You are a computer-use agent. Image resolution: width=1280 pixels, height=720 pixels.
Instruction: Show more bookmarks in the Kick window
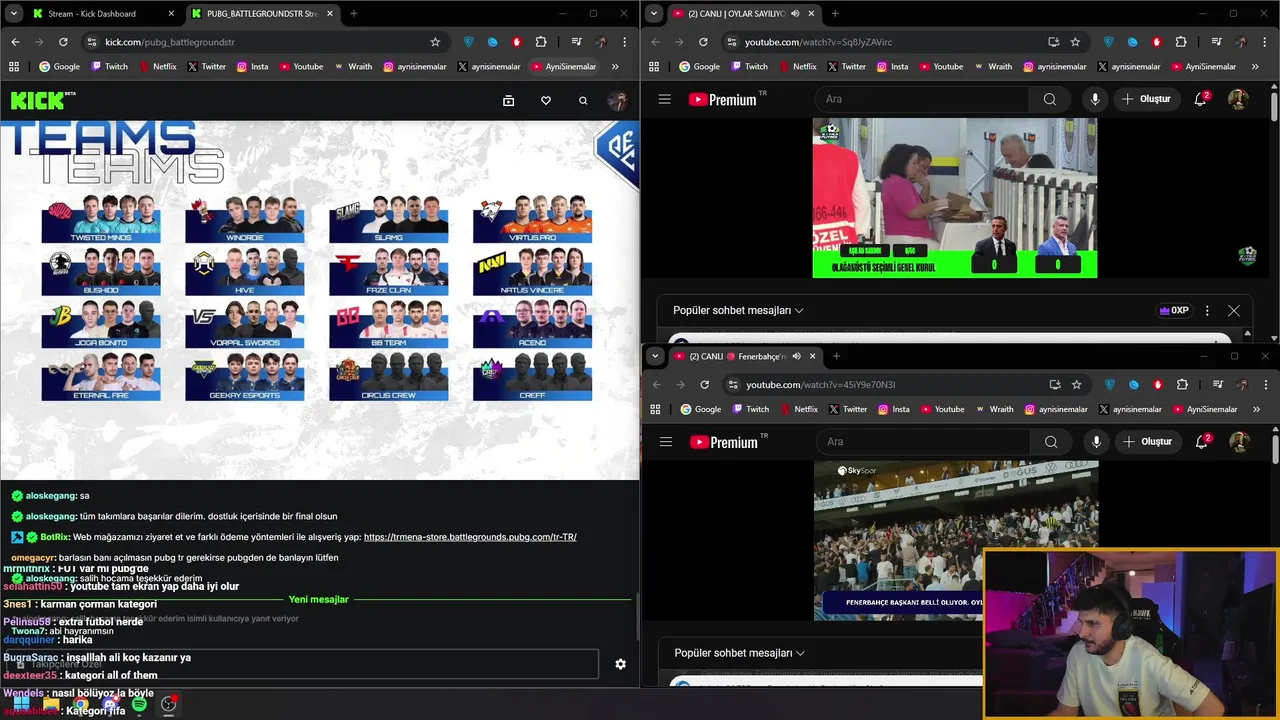[x=614, y=67]
